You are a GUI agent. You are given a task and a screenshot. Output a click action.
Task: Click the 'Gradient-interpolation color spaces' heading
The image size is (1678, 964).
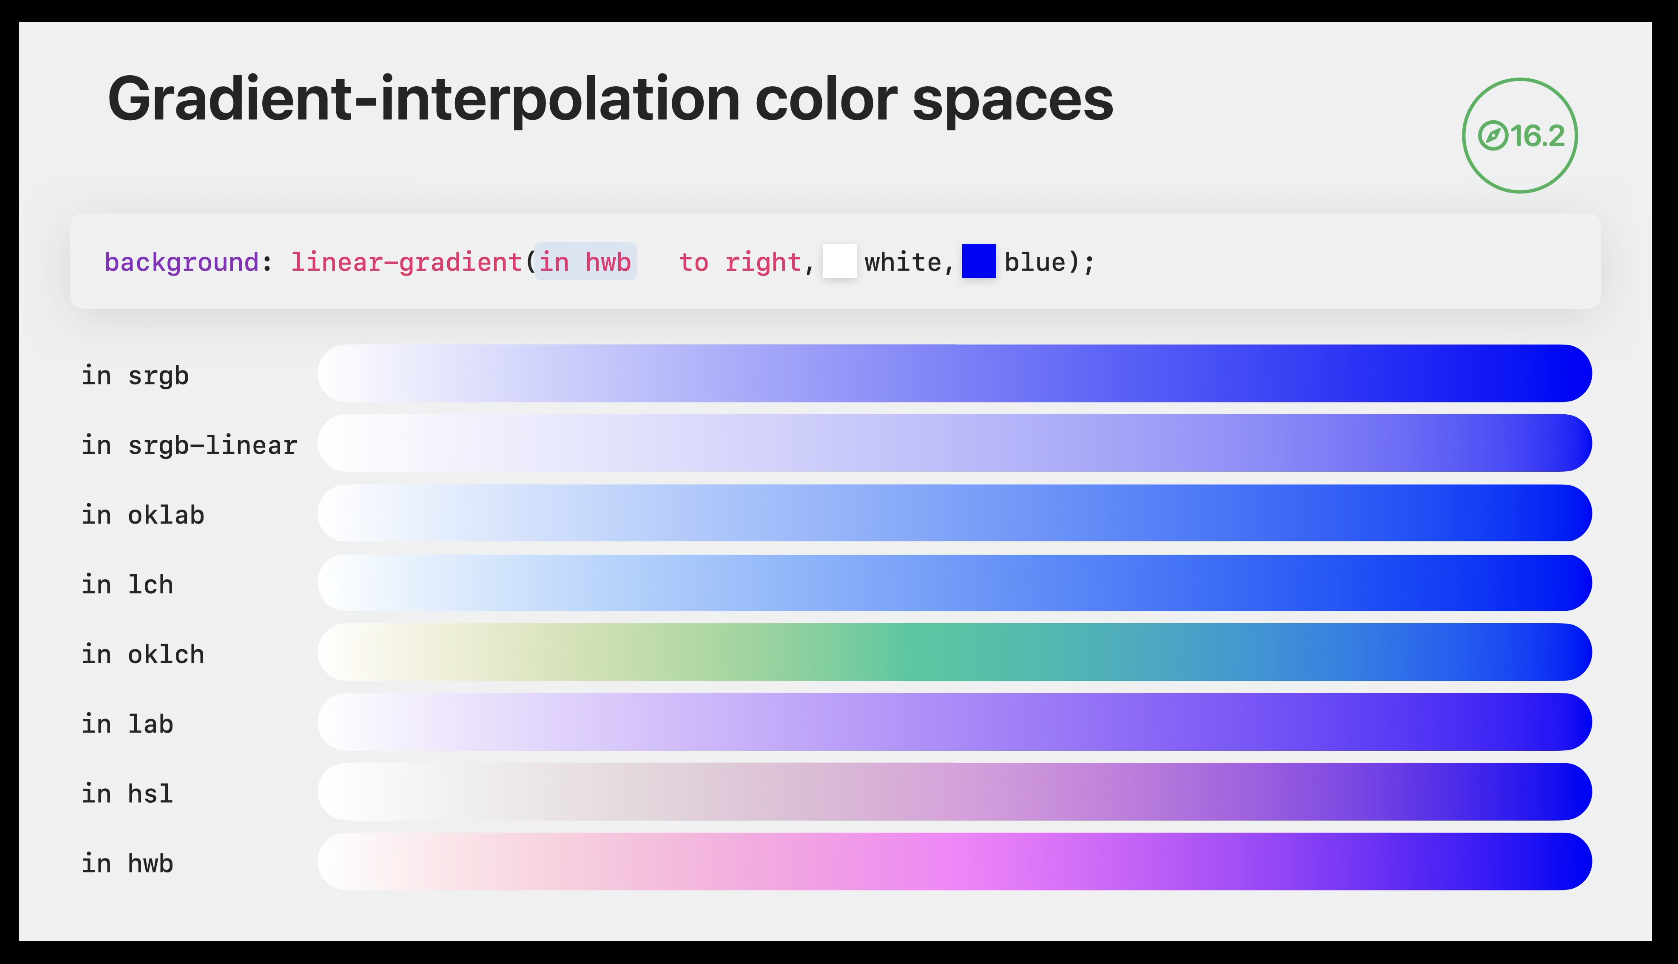[610, 100]
